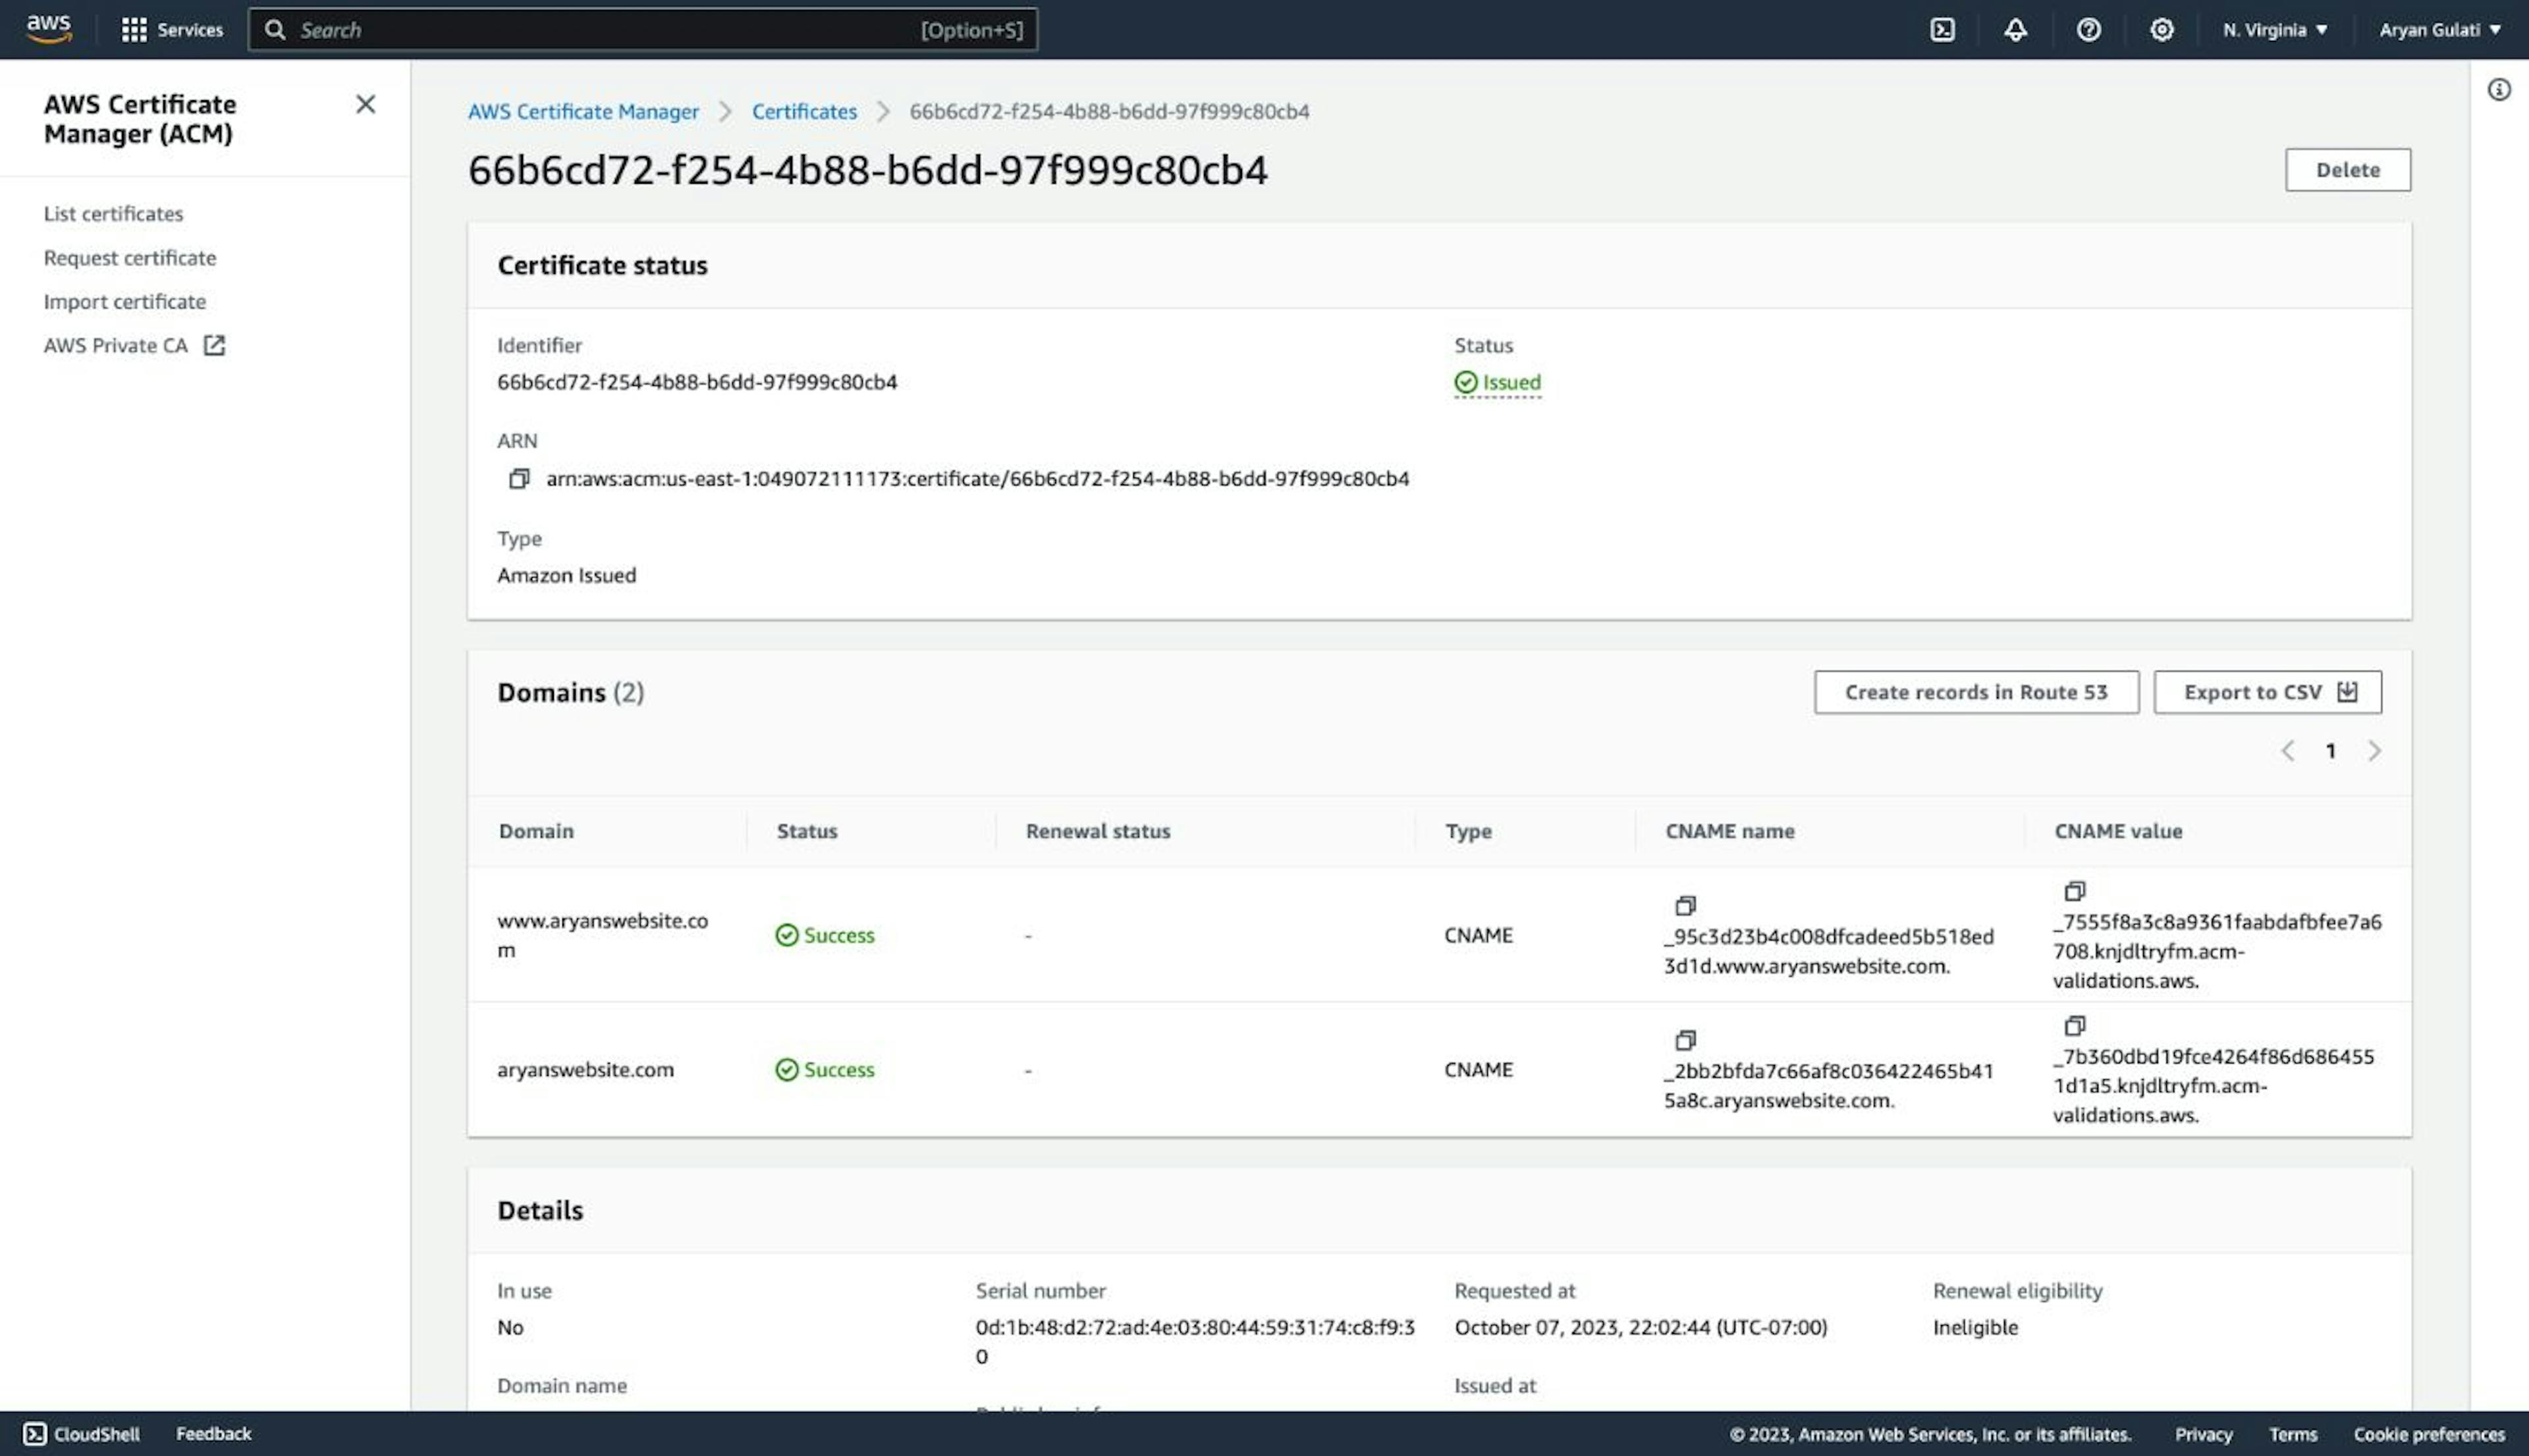Viewport: 2529px width, 1456px height.
Task: Click the pagination previous arrow button
Action: (x=2286, y=749)
